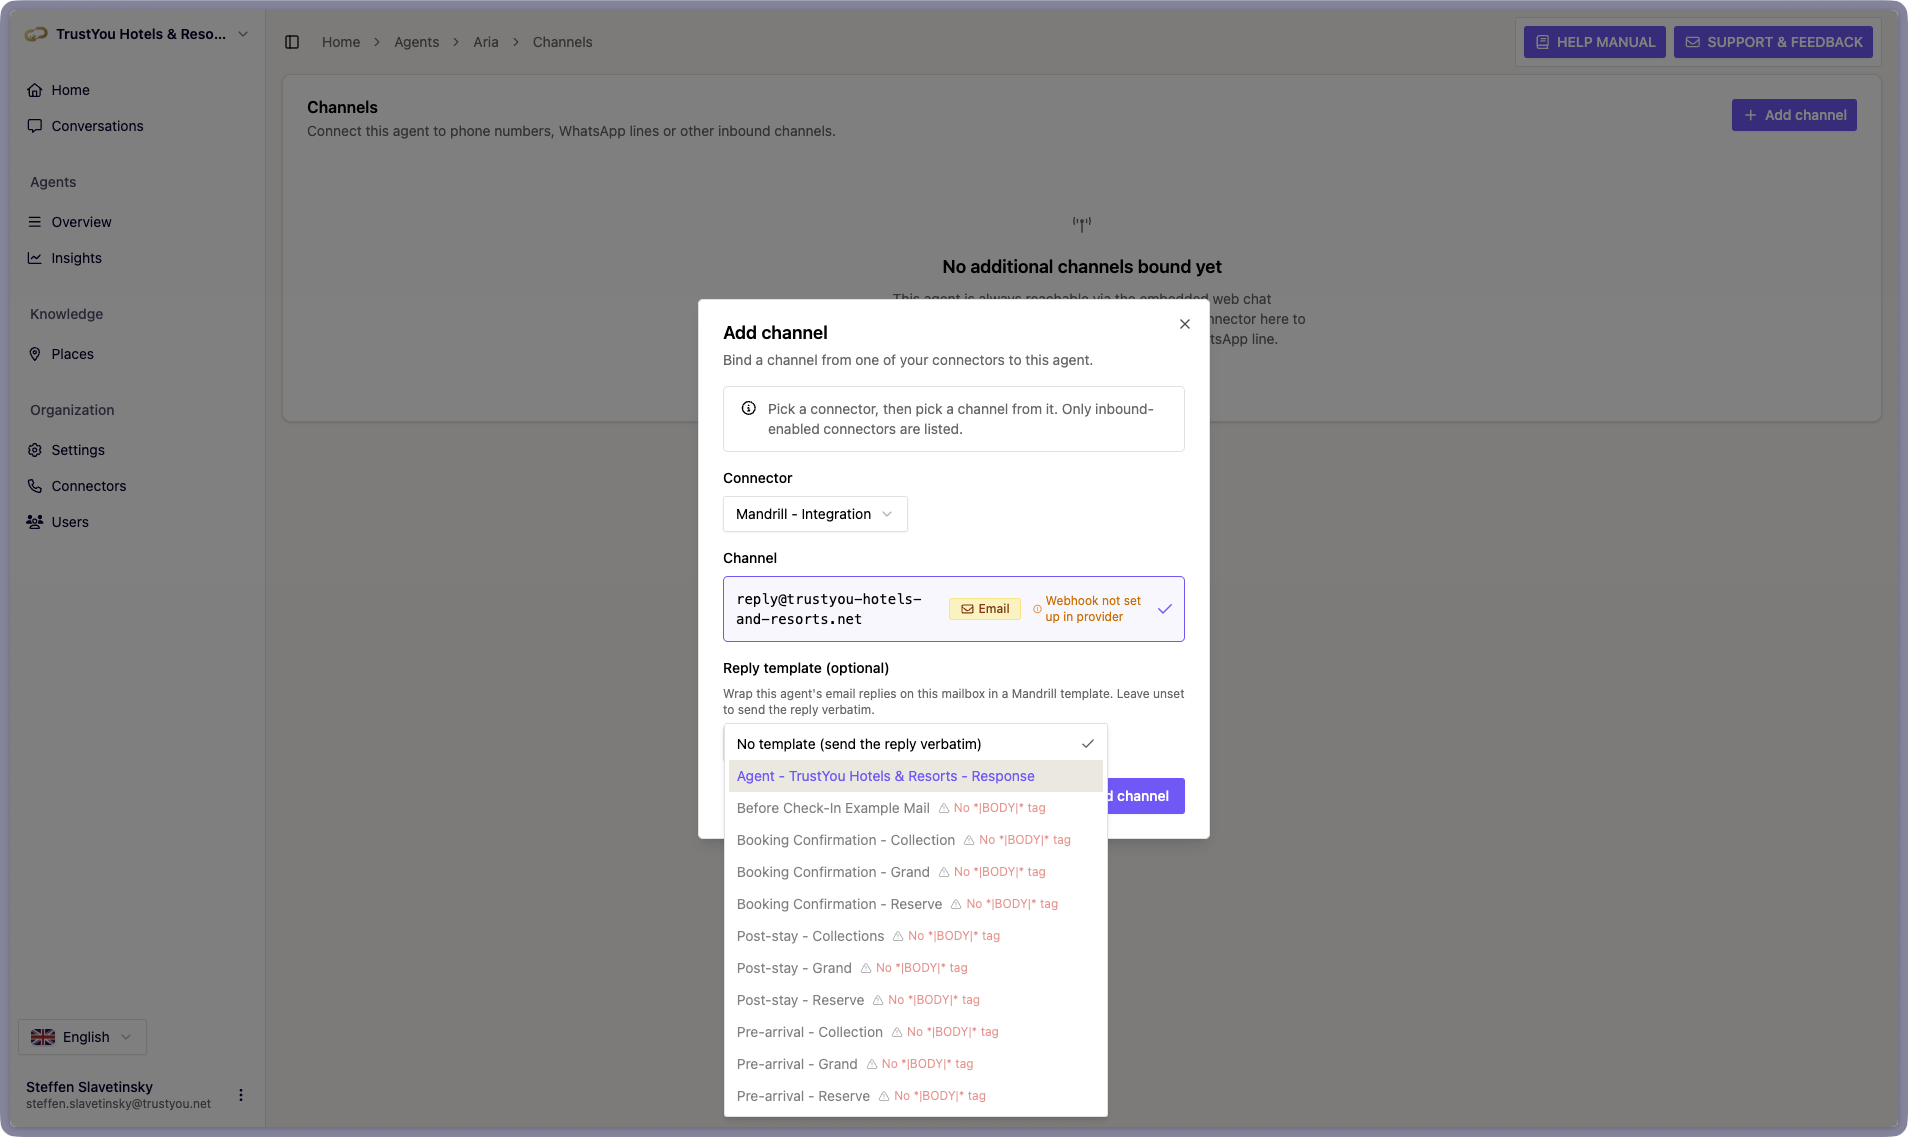This screenshot has height=1137, width=1908.
Task: Click the Conversations chat bubble icon
Action: coord(35,126)
